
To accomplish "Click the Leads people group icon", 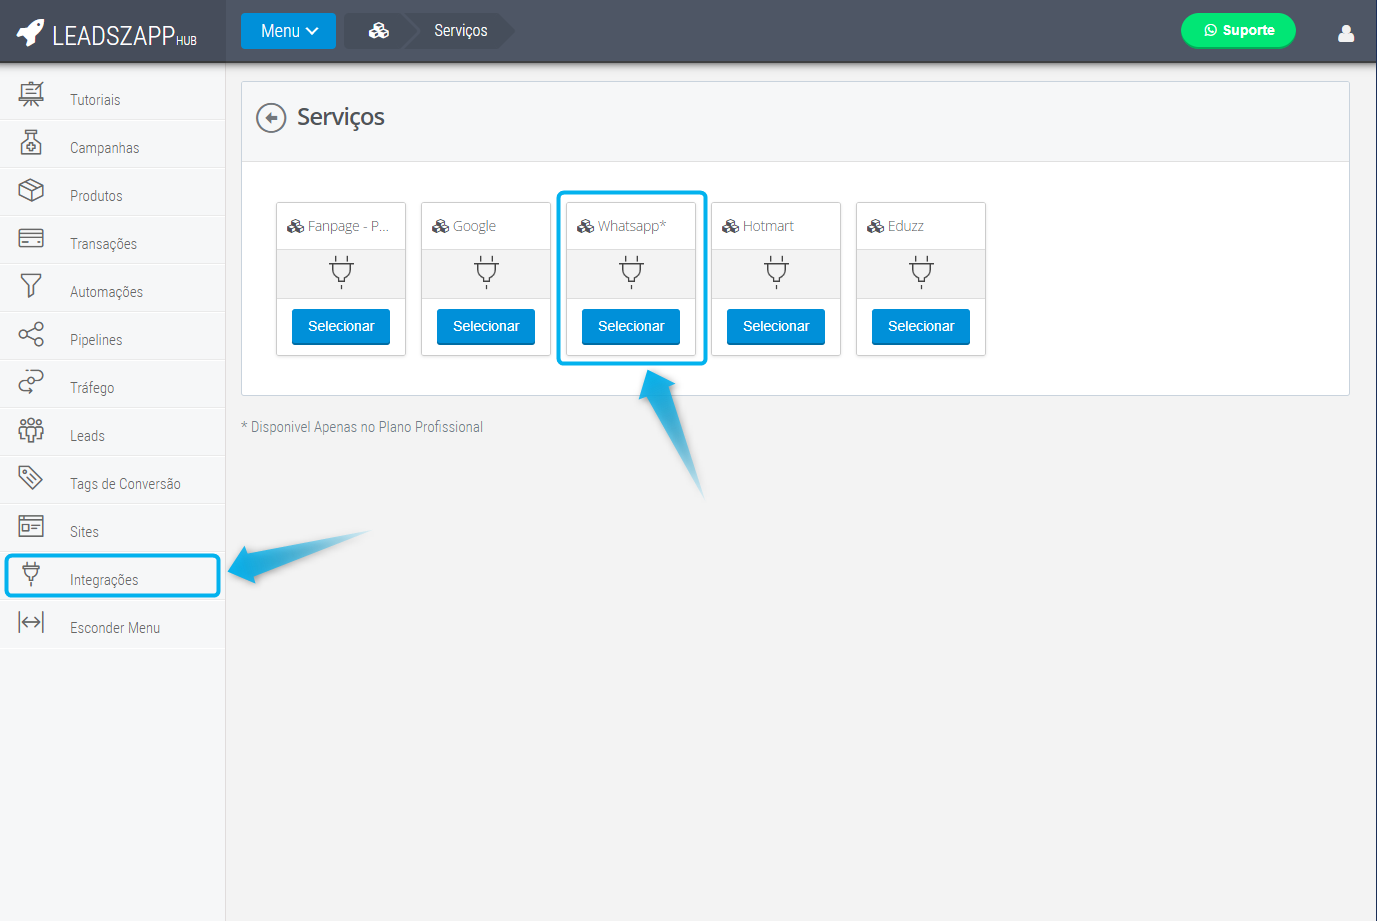I will 31,430.
